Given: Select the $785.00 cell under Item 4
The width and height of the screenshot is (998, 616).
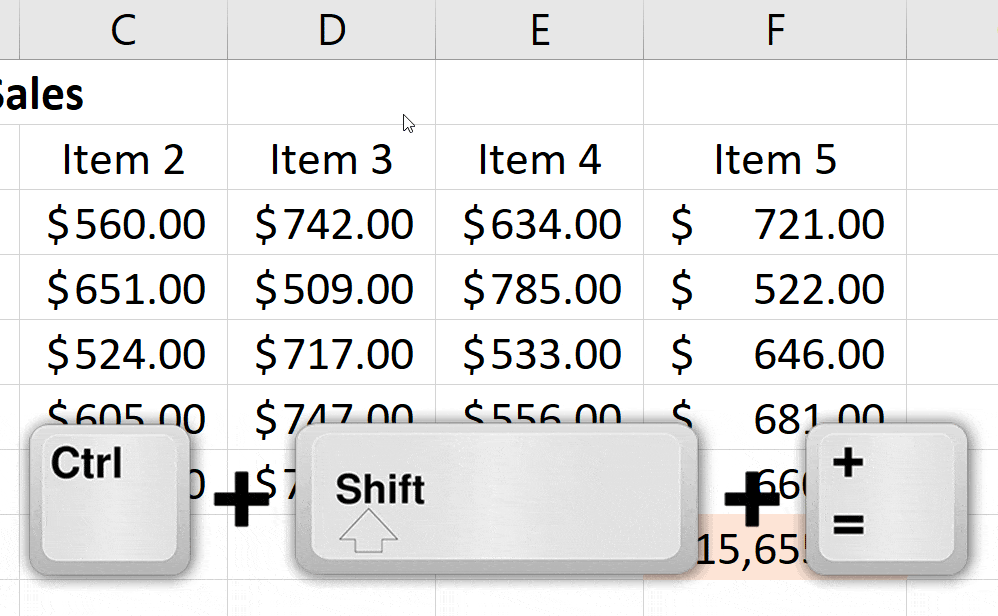Looking at the screenshot, I should 539,289.
